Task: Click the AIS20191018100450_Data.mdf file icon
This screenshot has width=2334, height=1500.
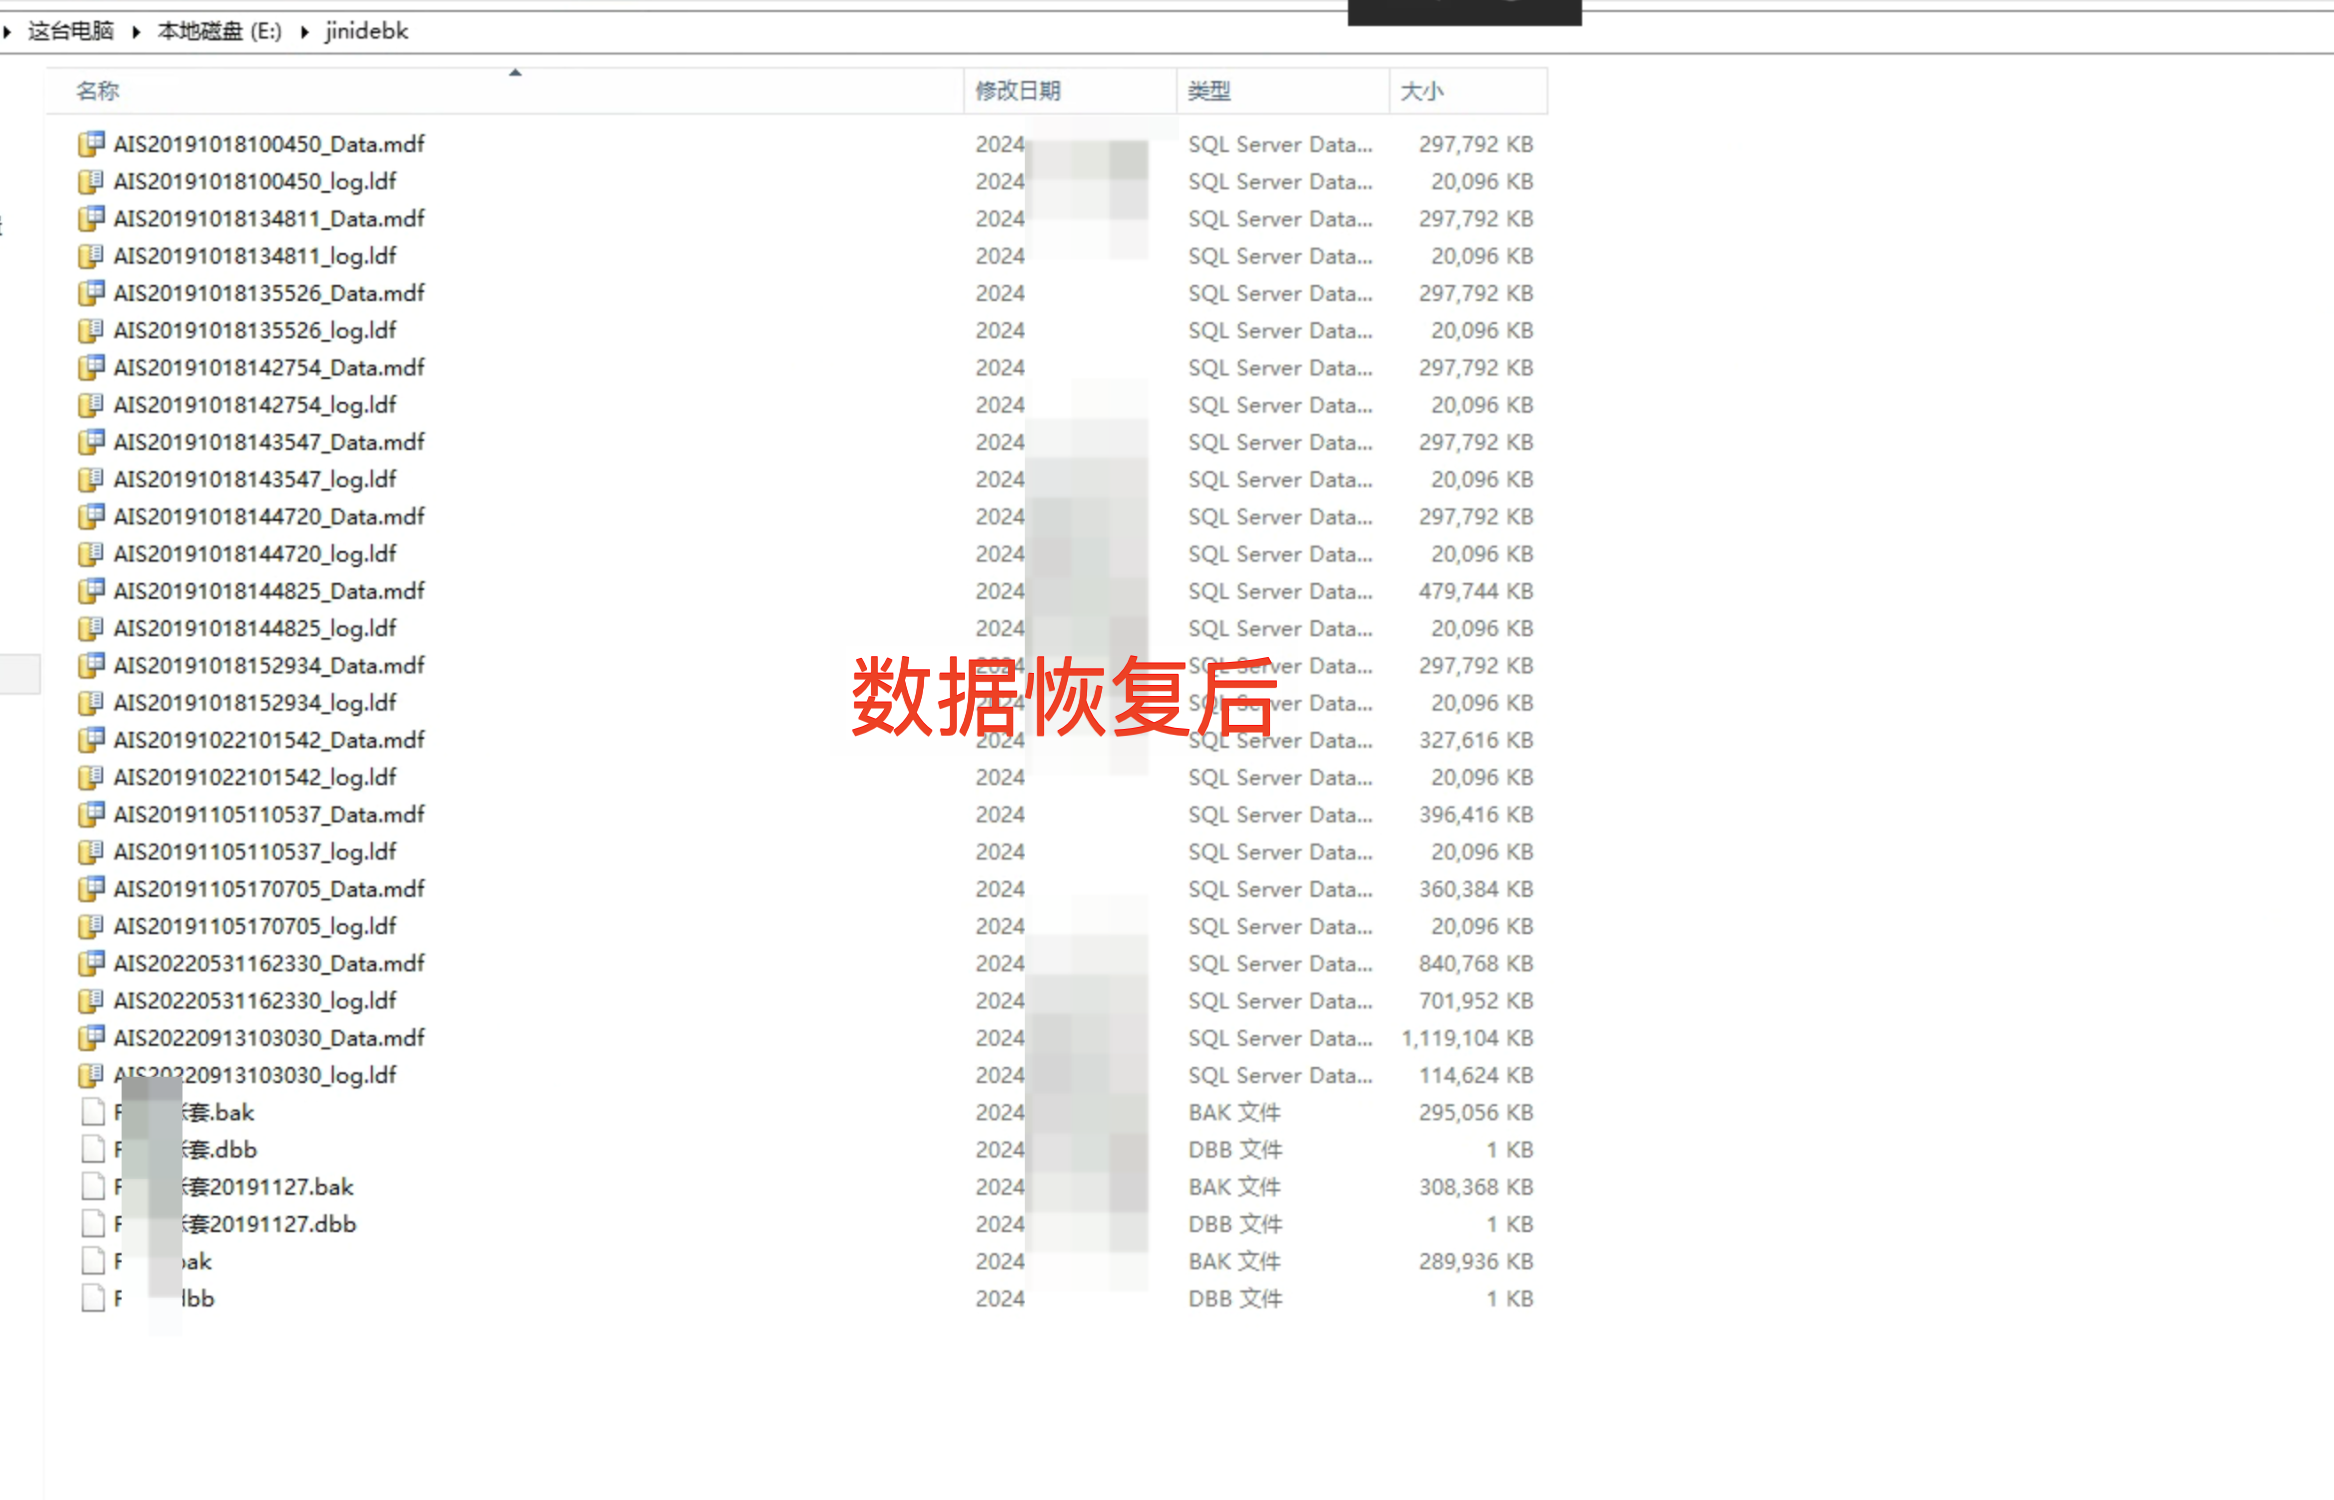Action: 91,144
